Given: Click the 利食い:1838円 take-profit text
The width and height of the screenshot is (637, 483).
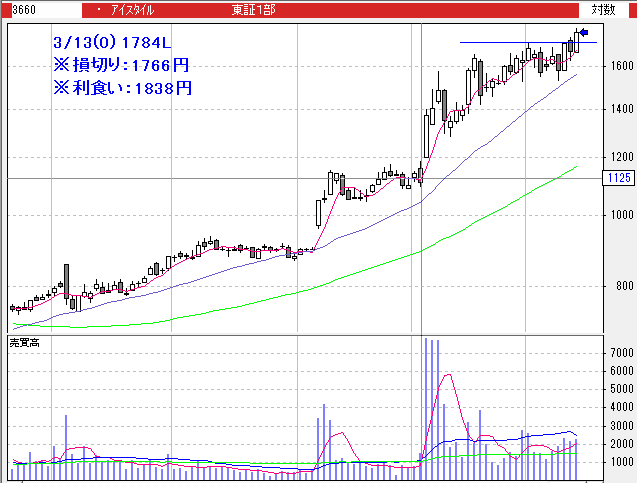Looking at the screenshot, I should pos(120,88).
